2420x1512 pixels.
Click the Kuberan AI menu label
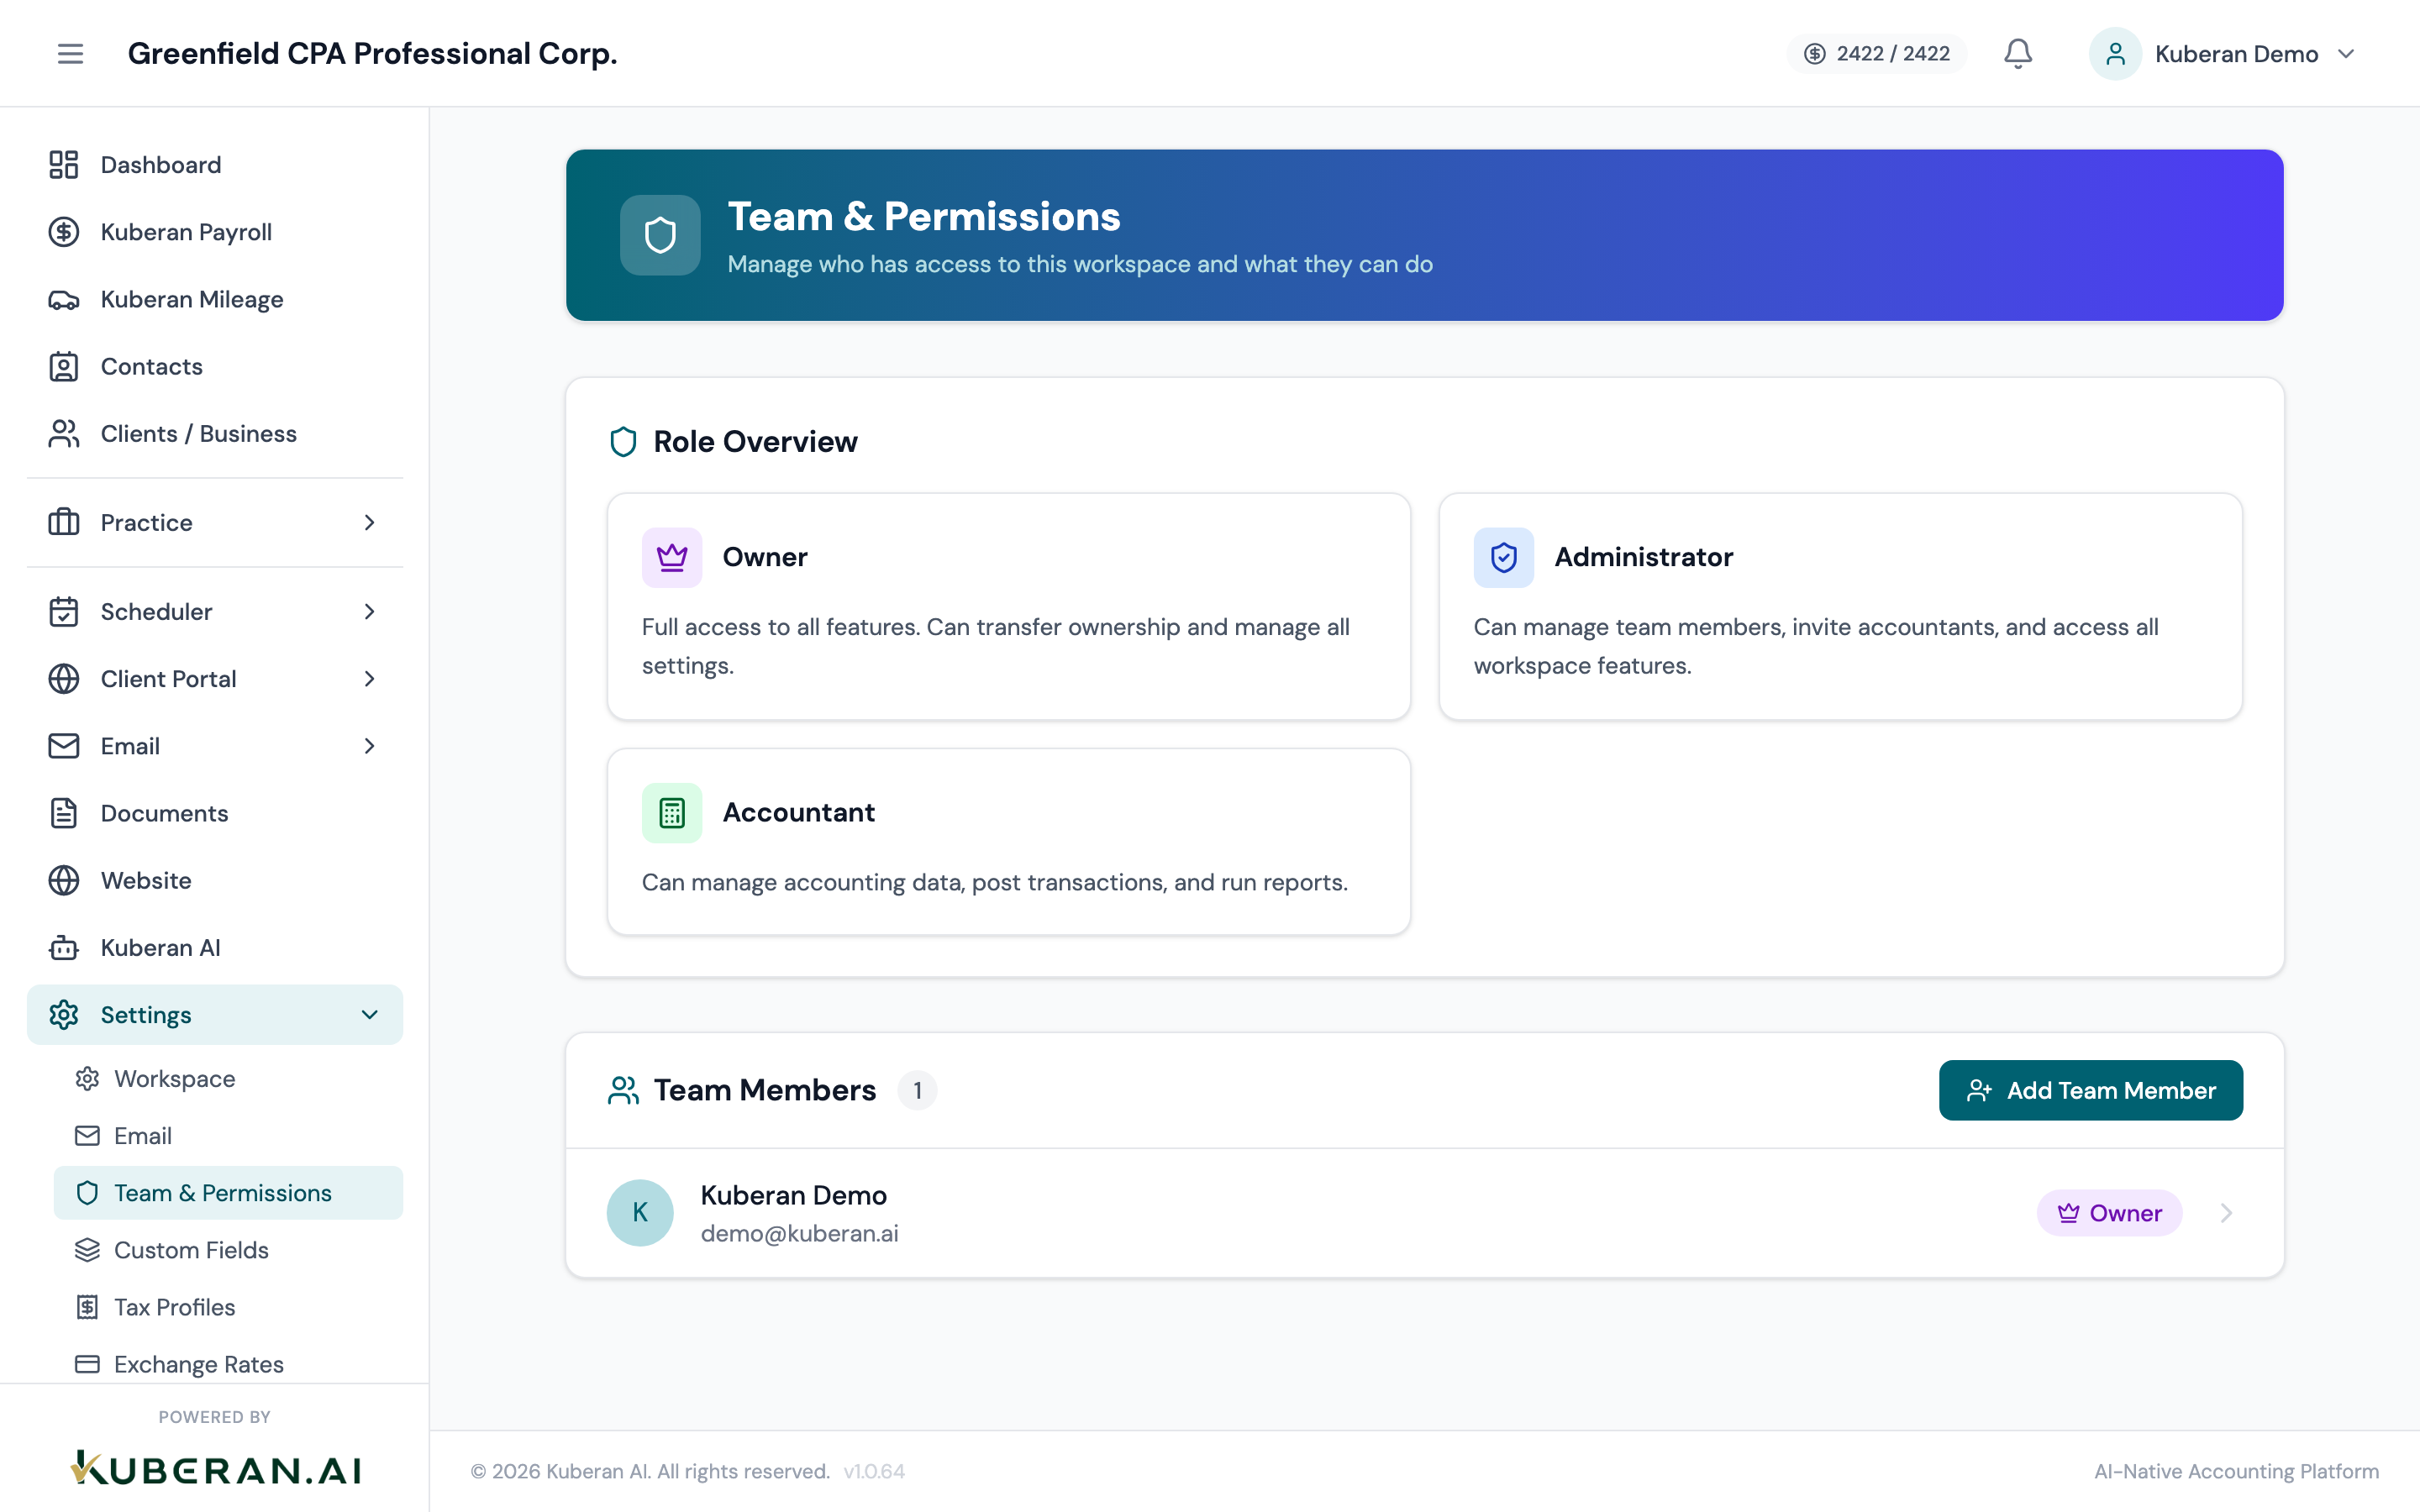(160, 947)
